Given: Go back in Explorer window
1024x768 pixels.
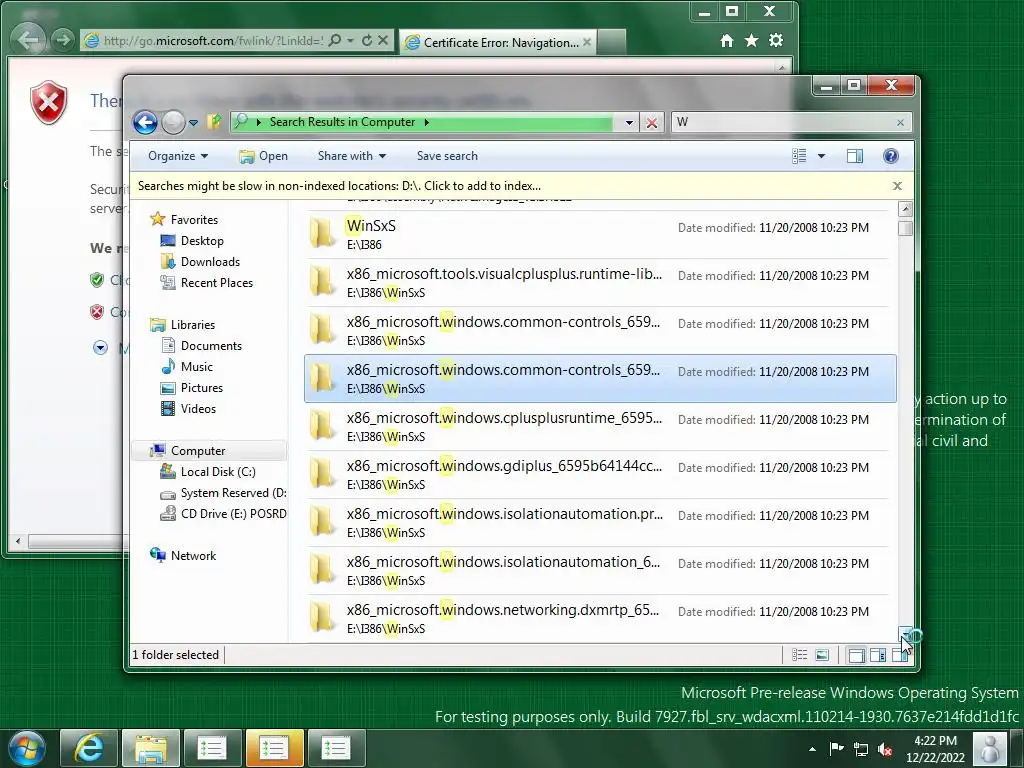Looking at the screenshot, I should click(x=145, y=122).
